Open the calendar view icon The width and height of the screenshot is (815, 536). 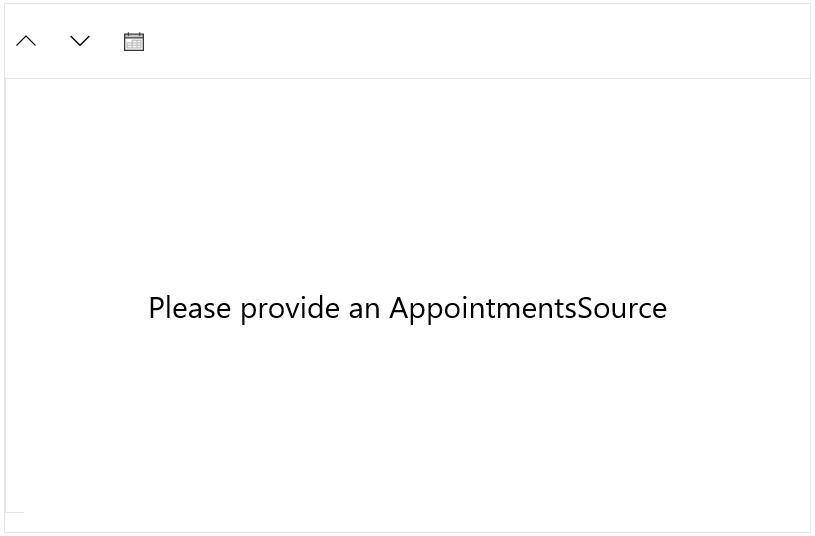[x=134, y=41]
